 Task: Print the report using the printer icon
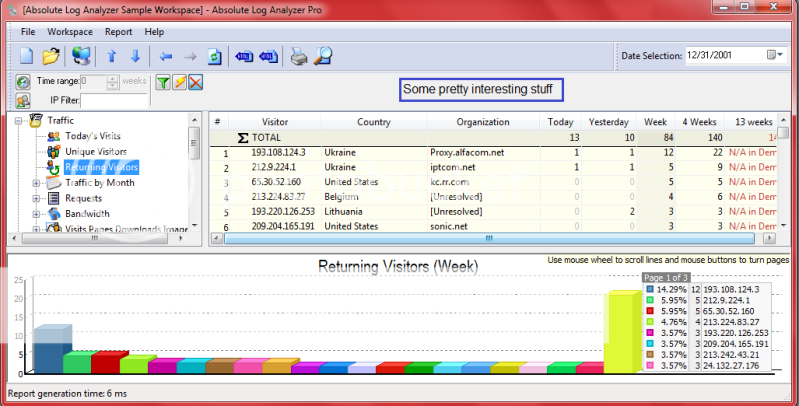pyautogui.click(x=298, y=57)
